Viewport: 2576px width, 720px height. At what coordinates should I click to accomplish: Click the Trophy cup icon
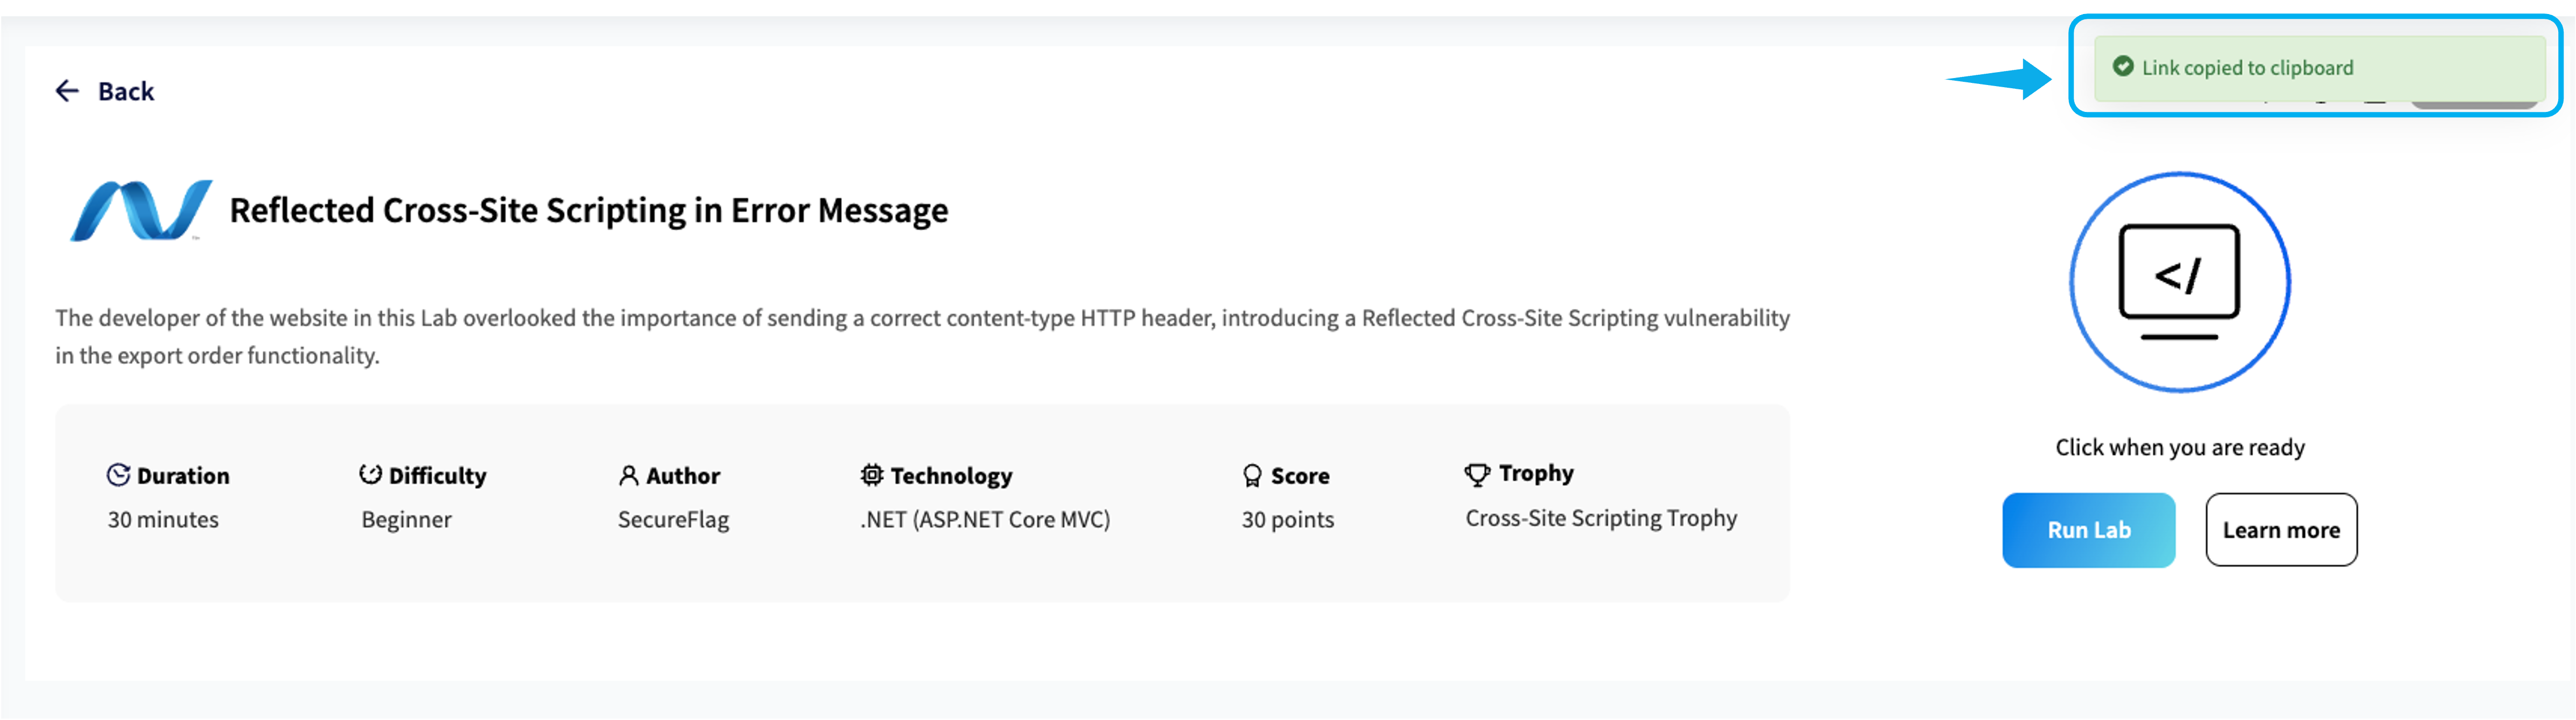point(1477,474)
